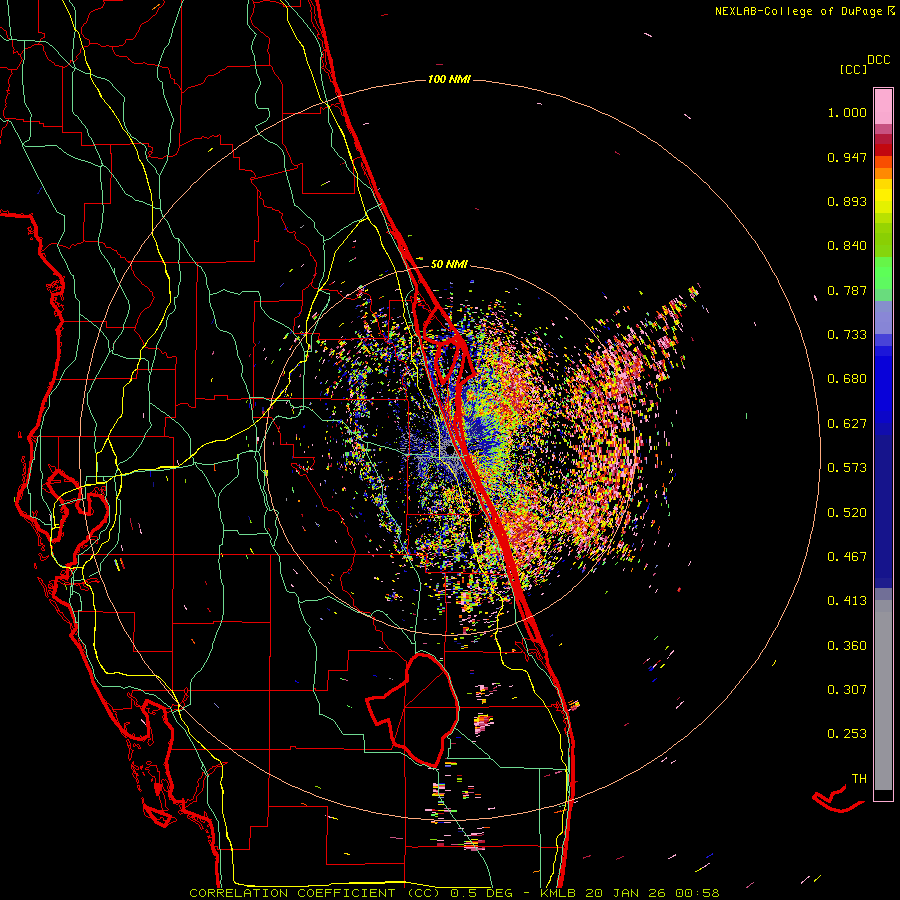Viewport: 900px width, 900px height.
Task: Click the 0.893 color scale value
Action: click(847, 201)
